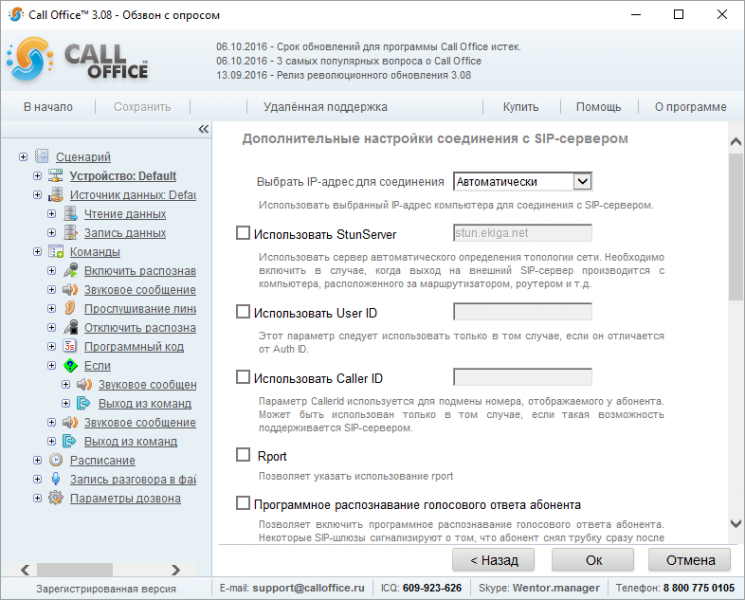Viewport: 745px width, 600px height.
Task: Open the Выбрать IP-адрес dropdown
Action: click(x=582, y=181)
